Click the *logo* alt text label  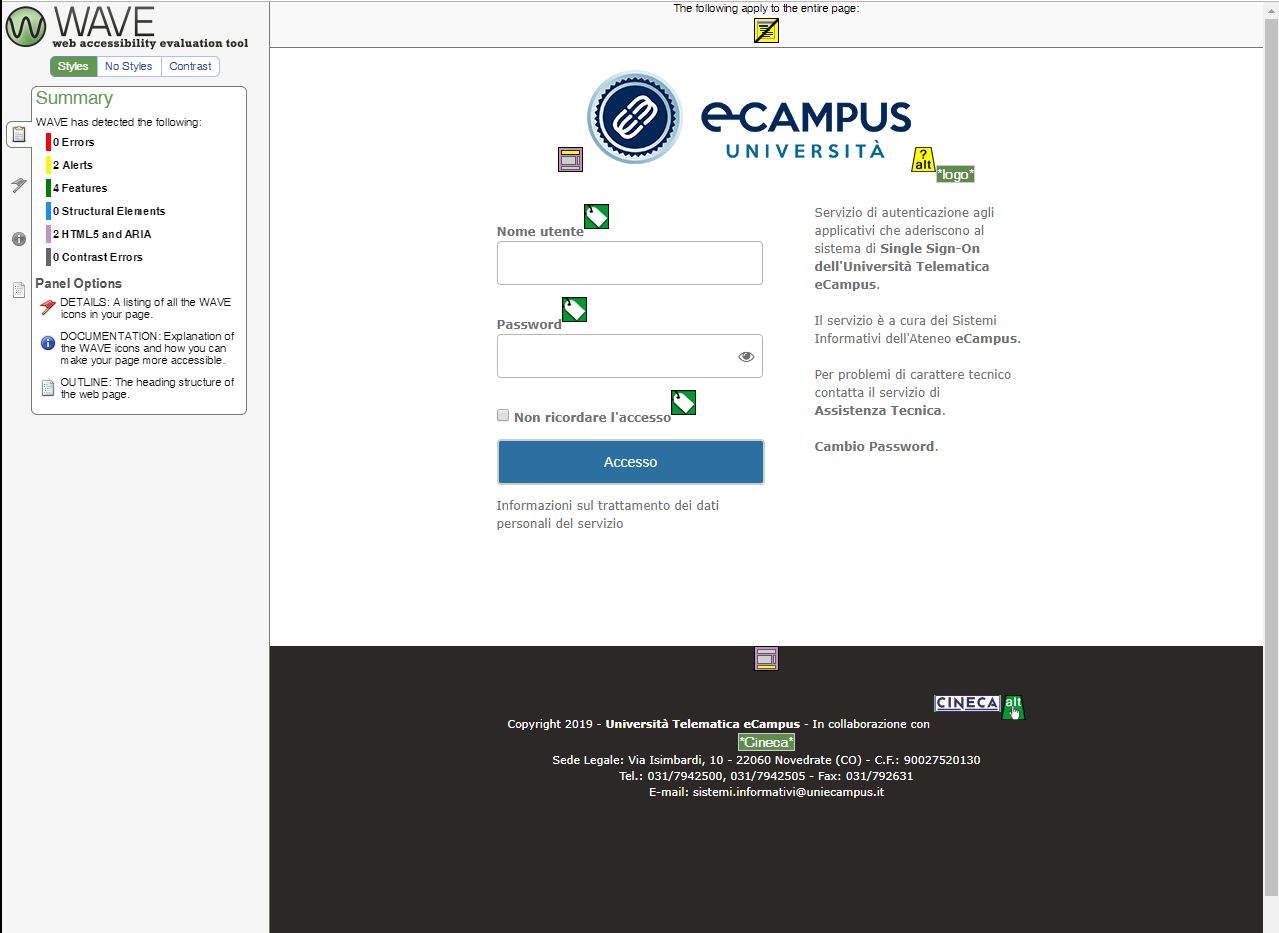[x=955, y=174]
